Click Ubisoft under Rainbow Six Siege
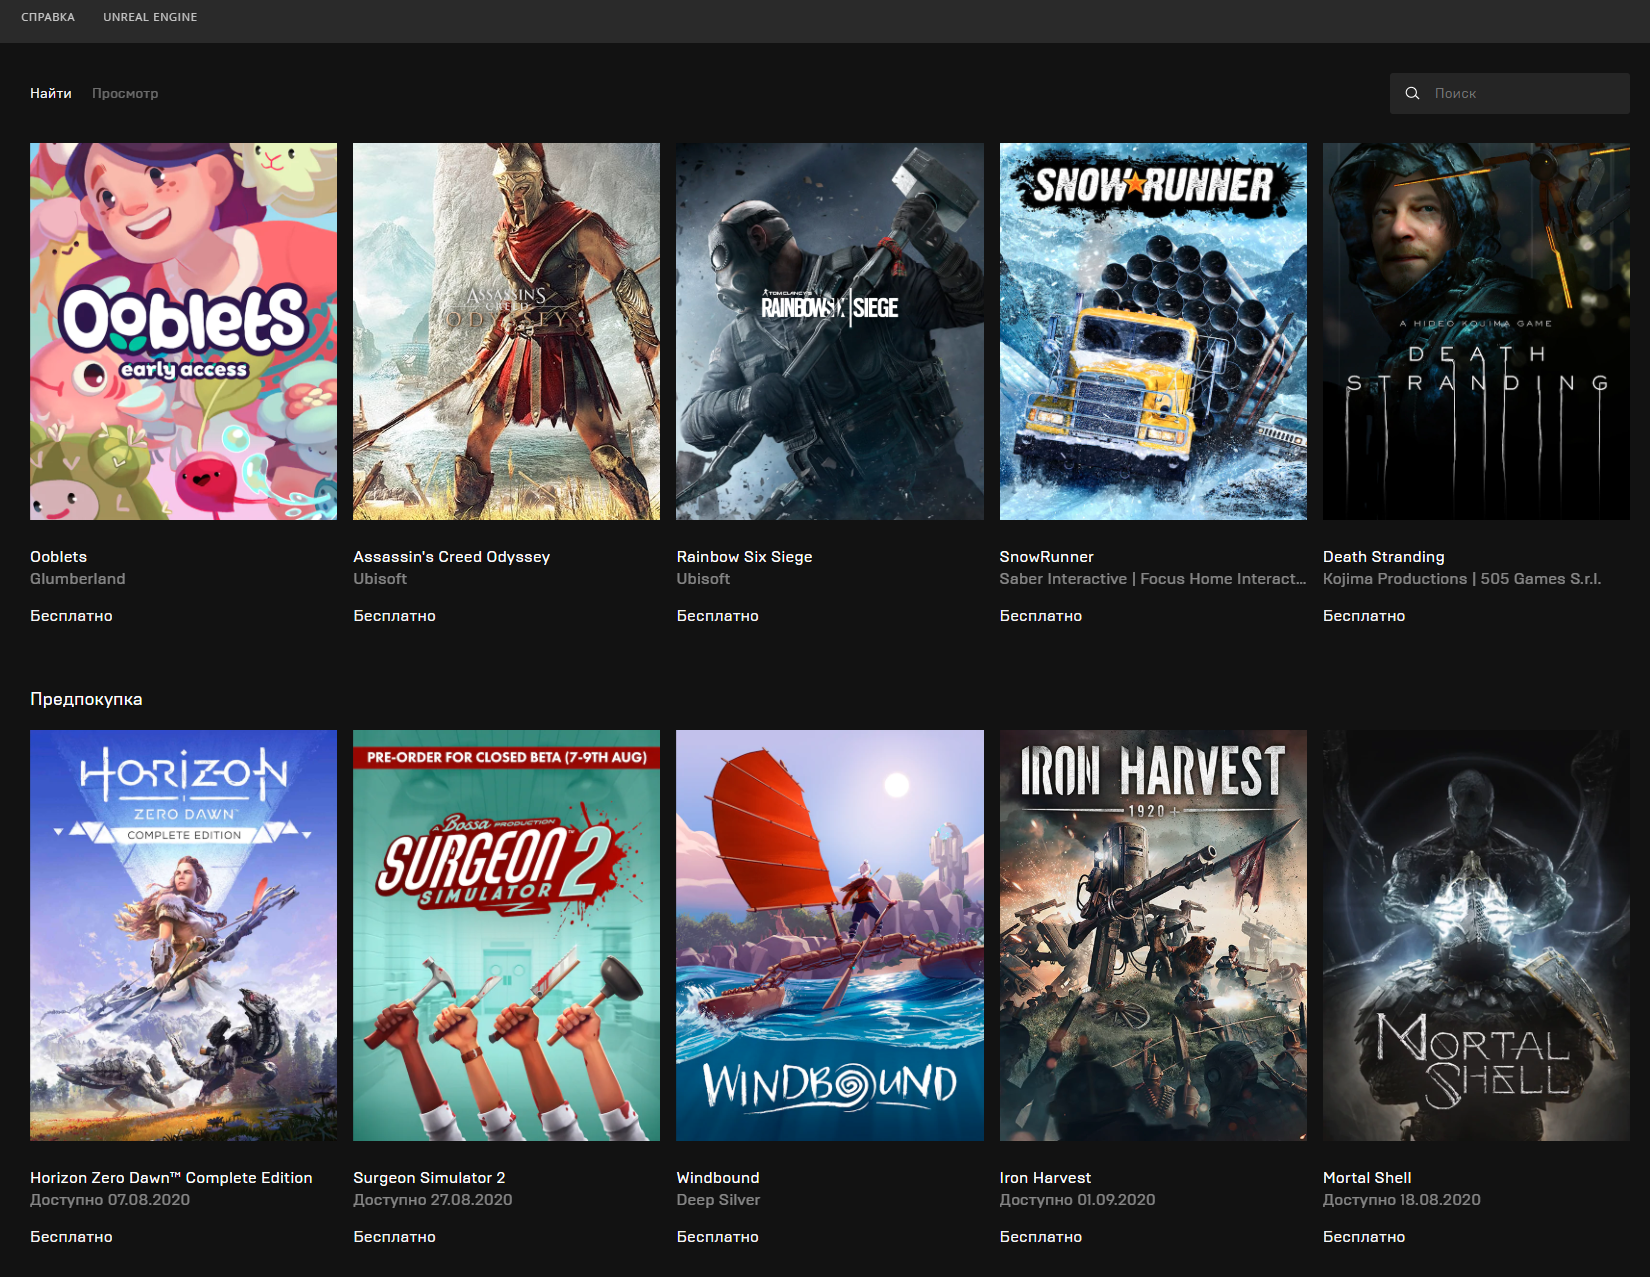This screenshot has height=1277, width=1650. 703,579
